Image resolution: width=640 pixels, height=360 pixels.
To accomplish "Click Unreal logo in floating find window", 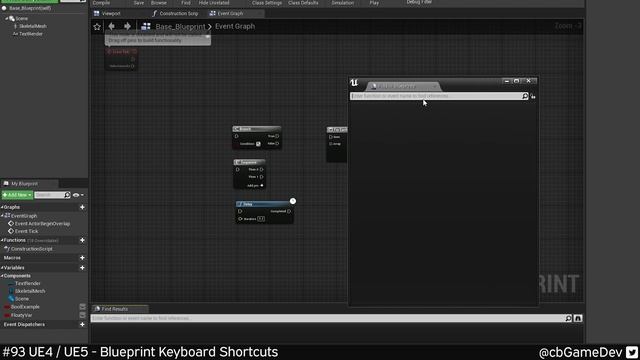I will 354,83.
